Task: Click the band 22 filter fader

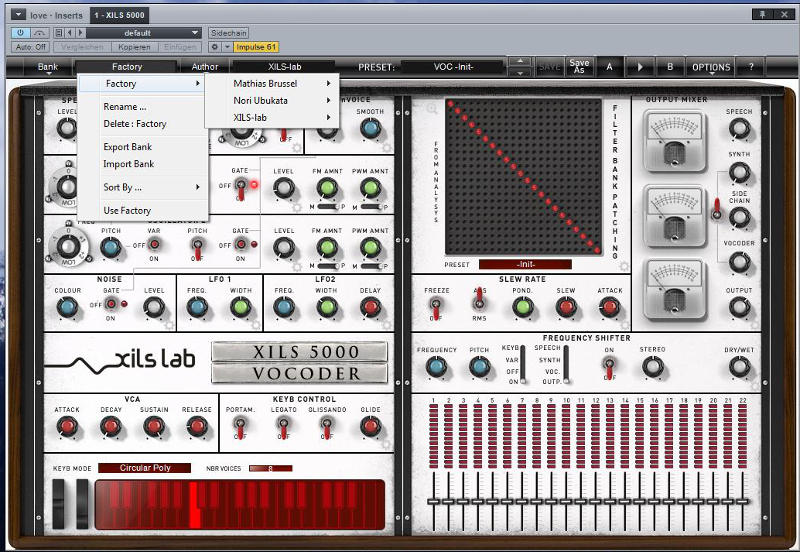Action: pyautogui.click(x=742, y=501)
